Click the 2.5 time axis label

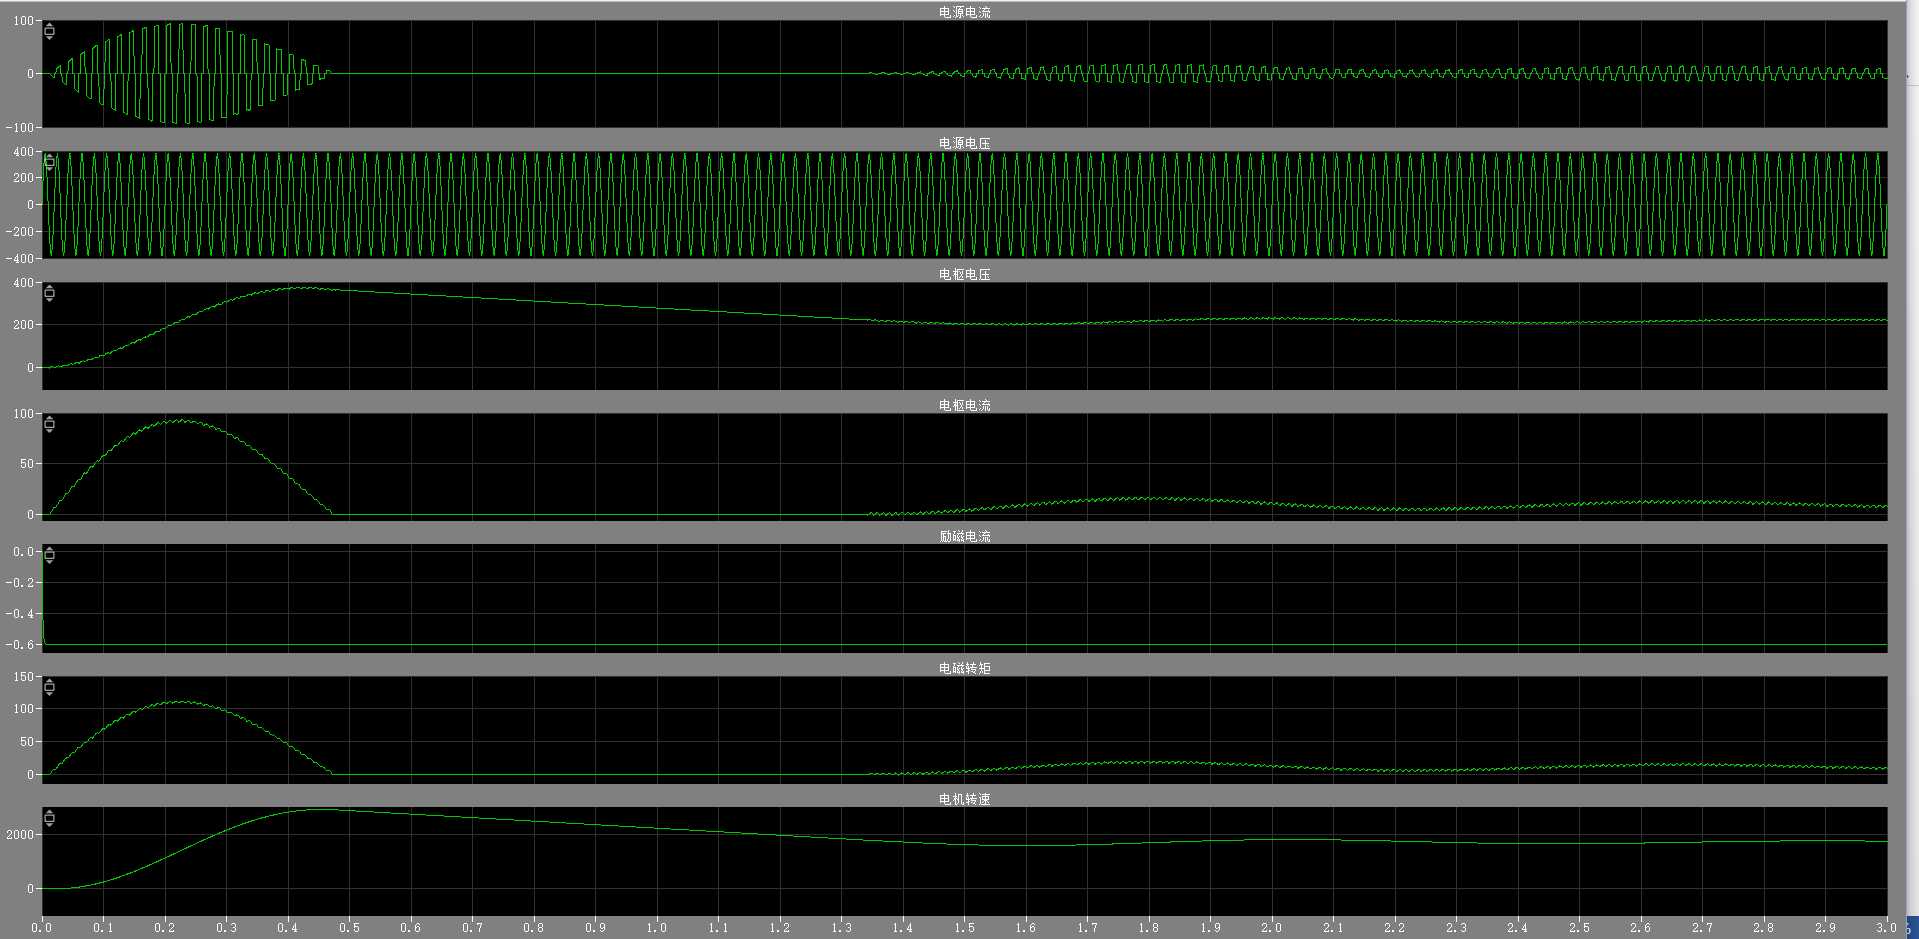pos(1579,928)
